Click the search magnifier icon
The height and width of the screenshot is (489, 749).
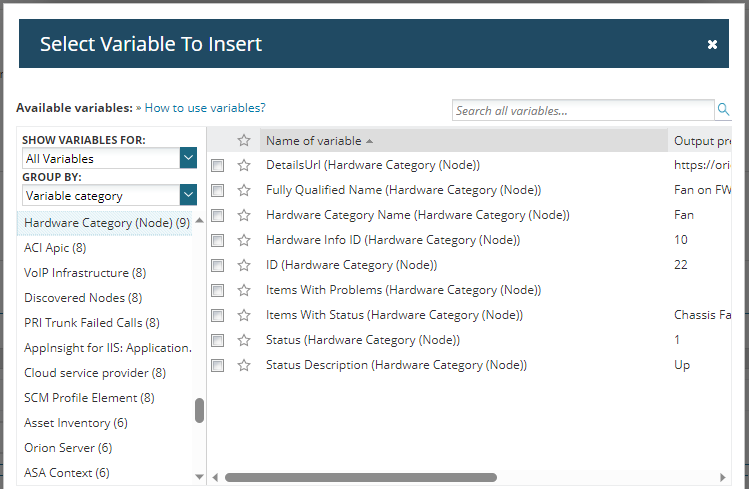[x=723, y=110]
